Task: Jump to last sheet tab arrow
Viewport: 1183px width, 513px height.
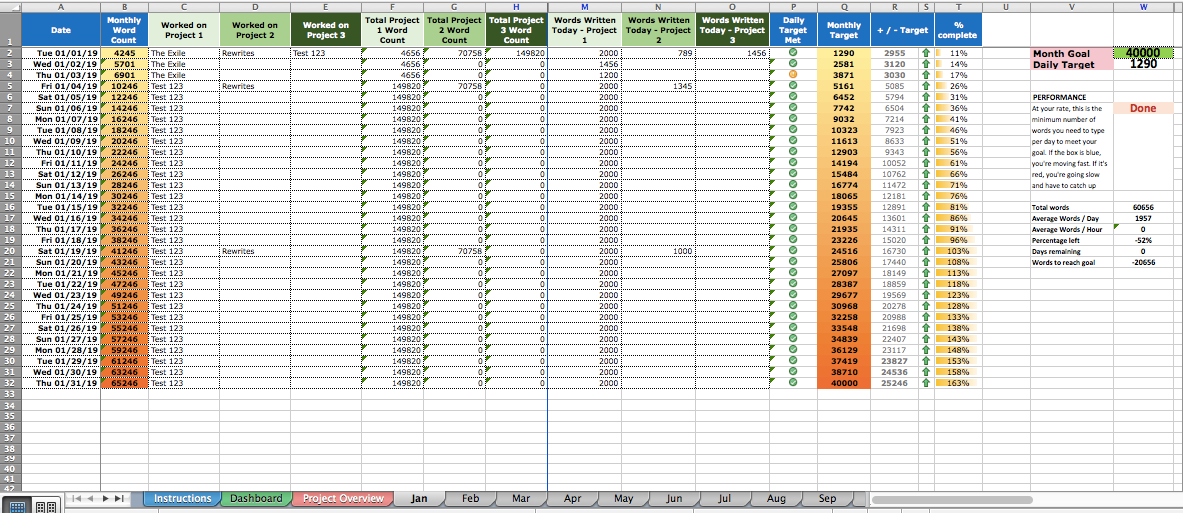Action: click(x=121, y=499)
